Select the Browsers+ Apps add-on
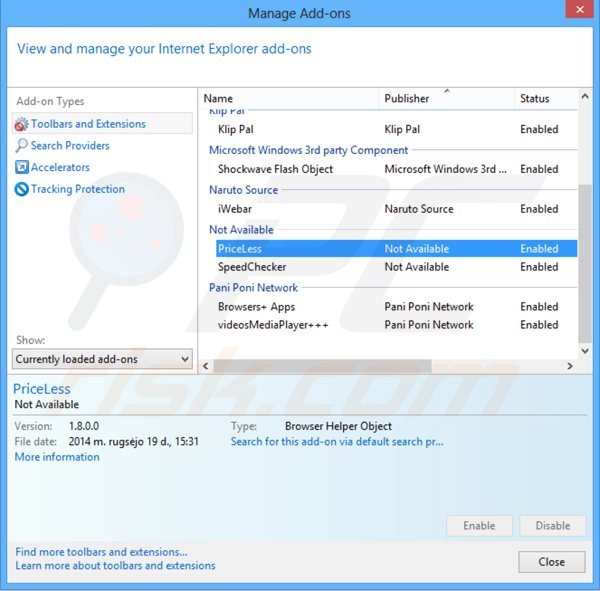Image resolution: width=600 pixels, height=591 pixels. pos(256,307)
